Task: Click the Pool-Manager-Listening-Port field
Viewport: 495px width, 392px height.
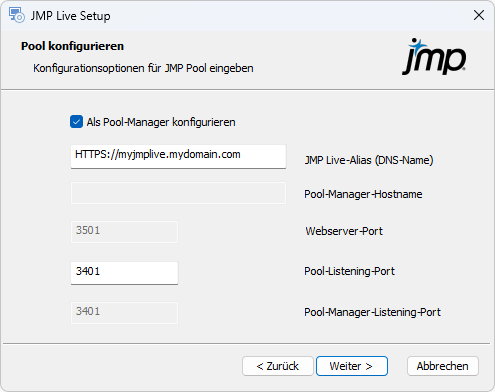Action: (x=124, y=313)
